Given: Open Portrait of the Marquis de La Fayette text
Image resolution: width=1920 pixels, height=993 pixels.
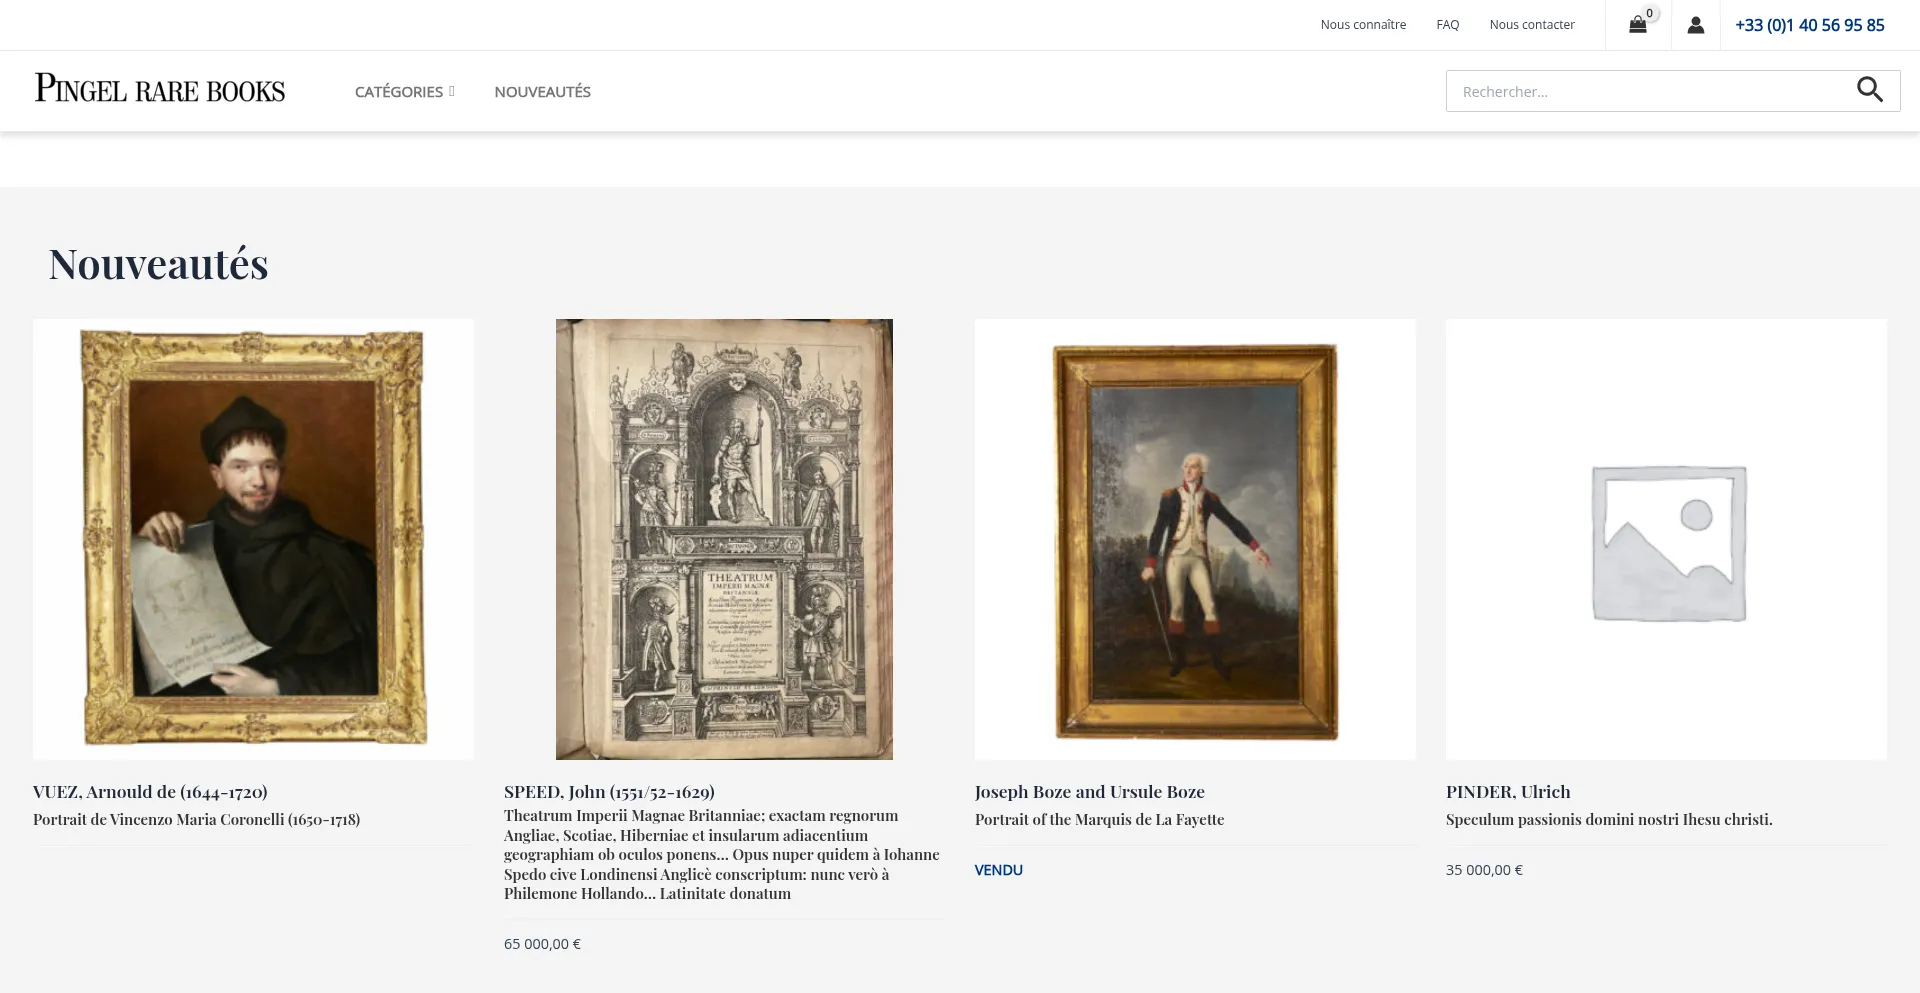Looking at the screenshot, I should [1099, 820].
